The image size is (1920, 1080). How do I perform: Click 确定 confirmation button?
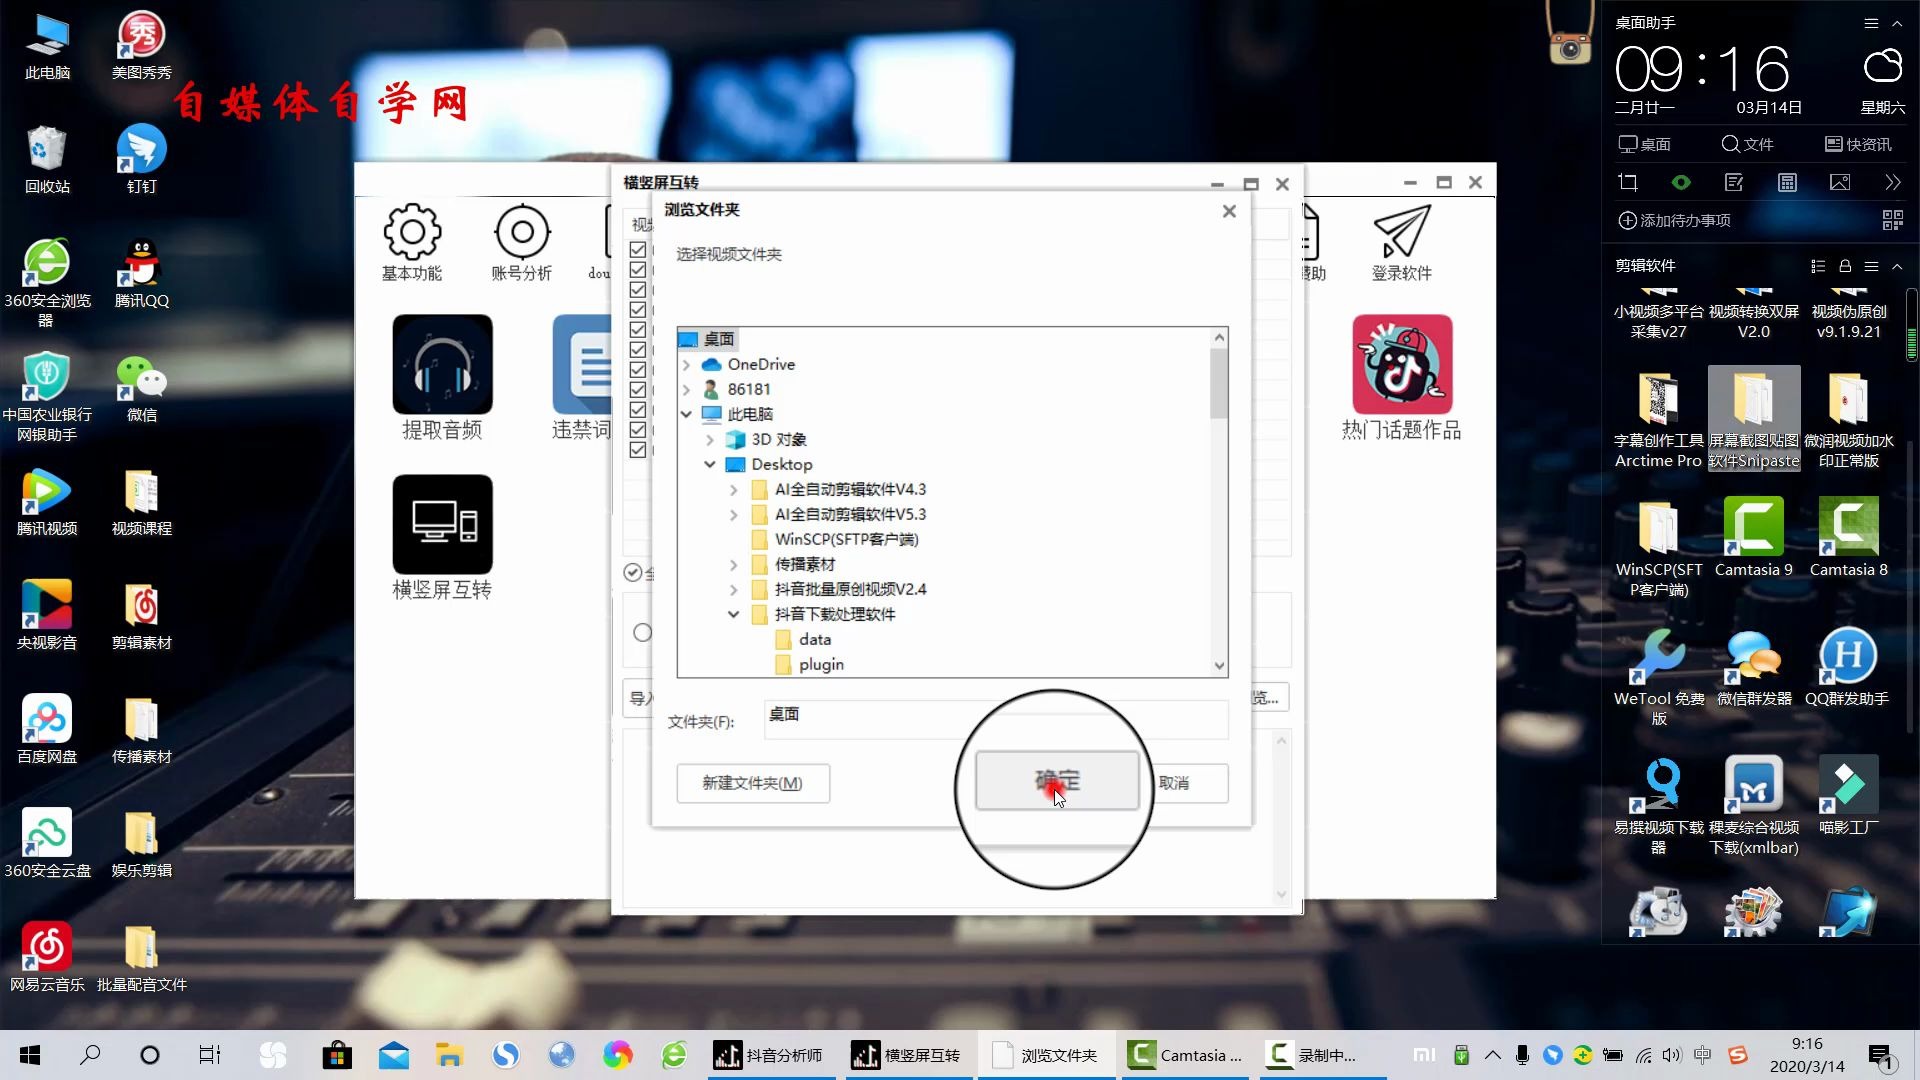(1055, 782)
